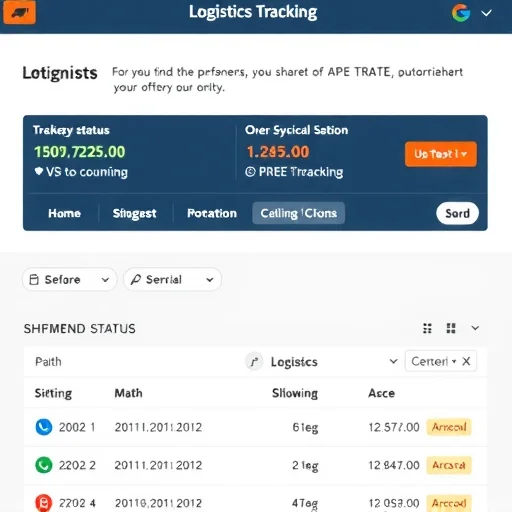Click the white Sord button
Screen dimensions: 512x512
(x=457, y=213)
